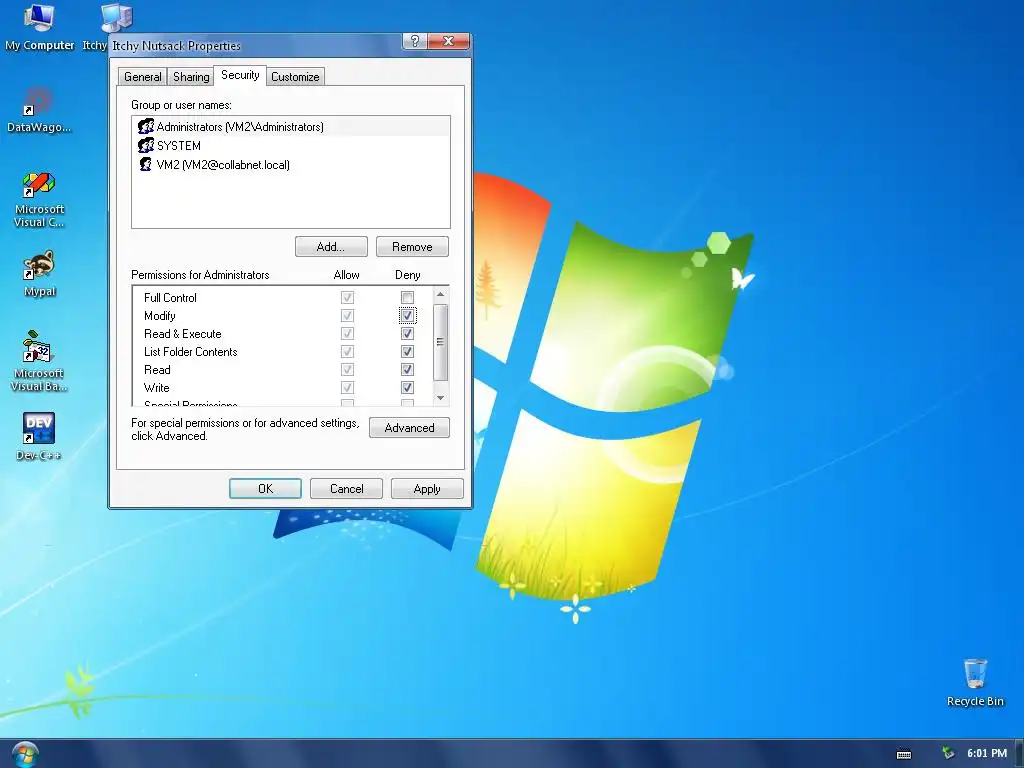Toggle Allow checkbox for Full Control
This screenshot has height=768, width=1024.
347,298
